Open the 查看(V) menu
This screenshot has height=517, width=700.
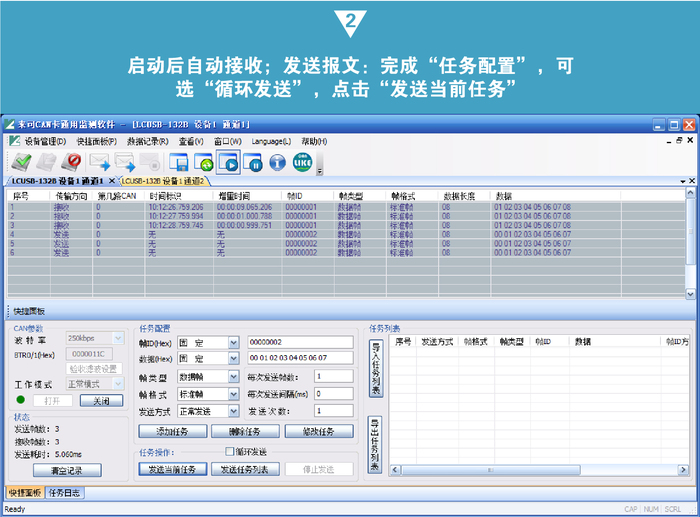(x=191, y=142)
